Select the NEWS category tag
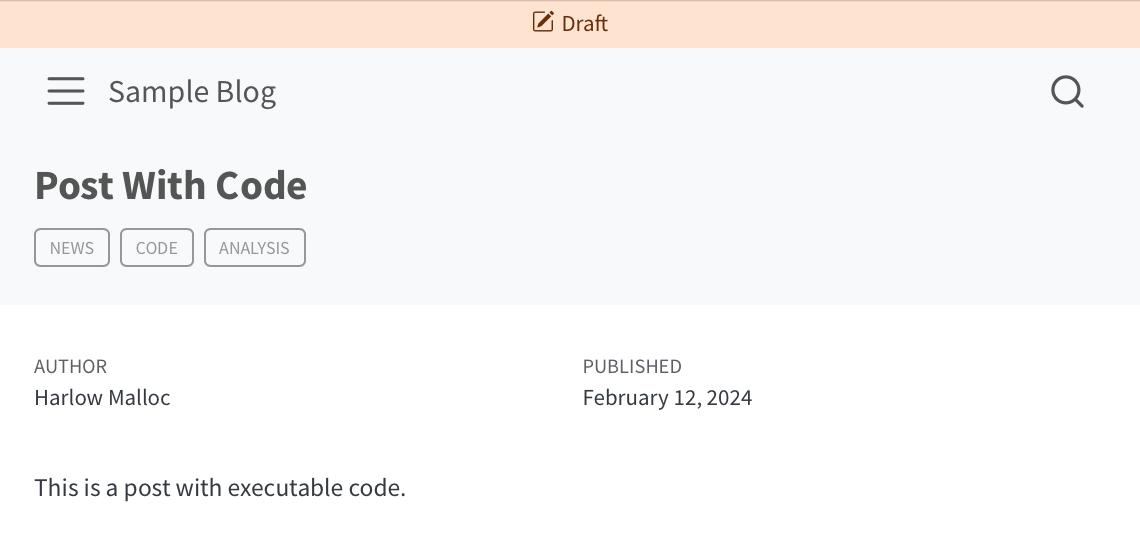 [72, 248]
